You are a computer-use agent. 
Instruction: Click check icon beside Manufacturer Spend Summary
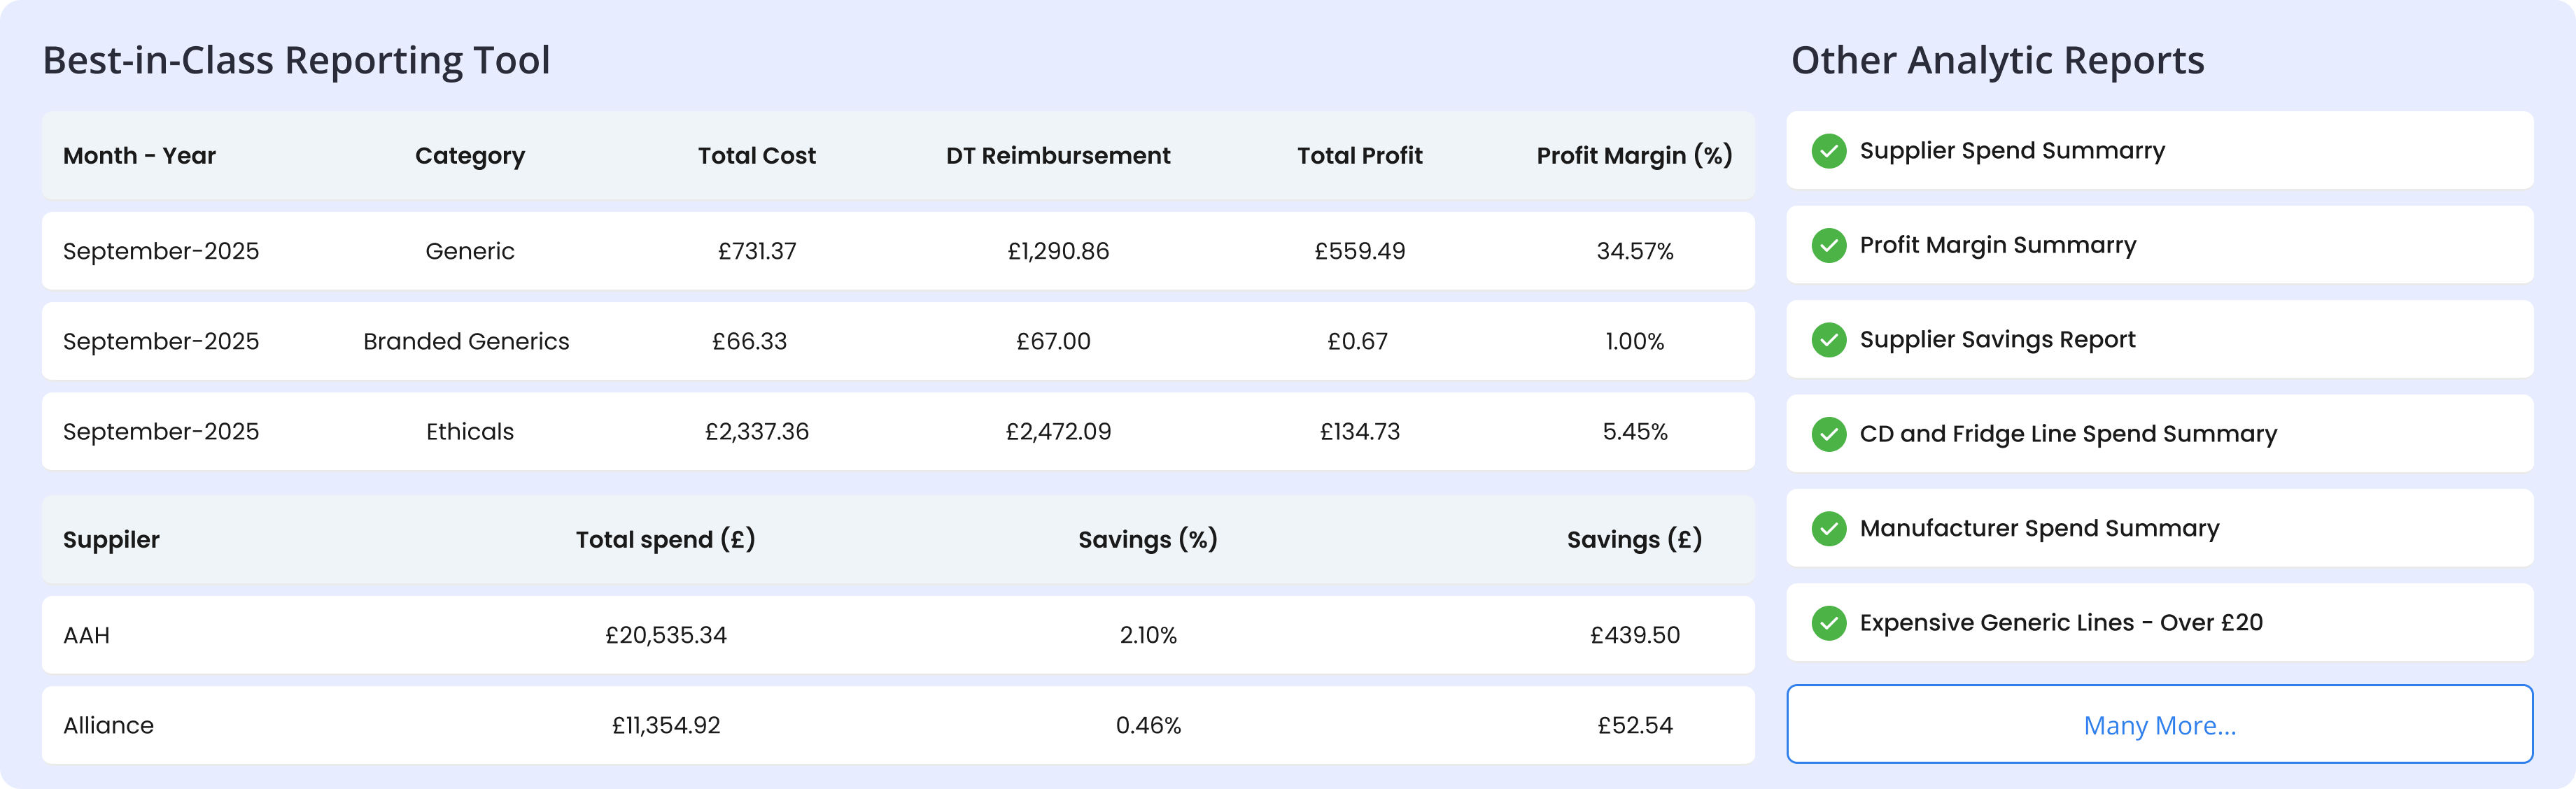[1829, 528]
